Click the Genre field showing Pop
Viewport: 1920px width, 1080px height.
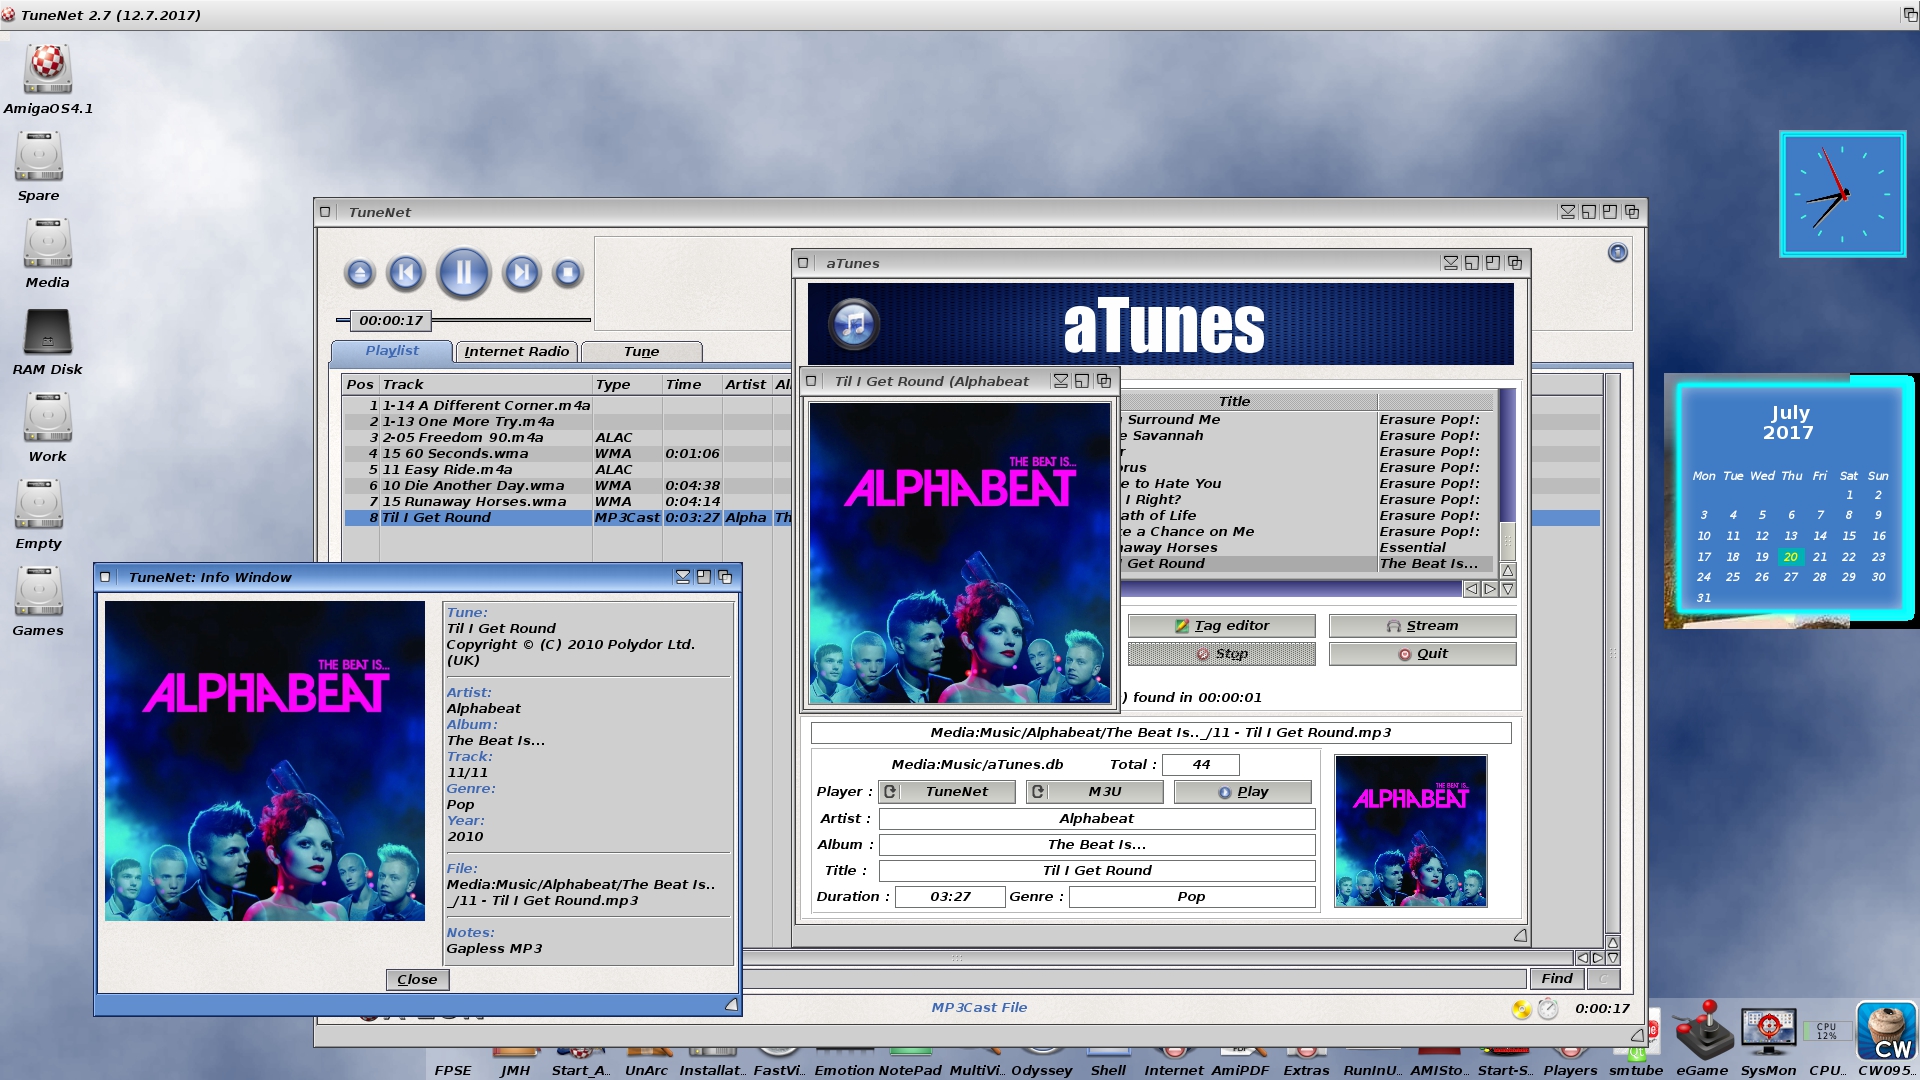1191,897
